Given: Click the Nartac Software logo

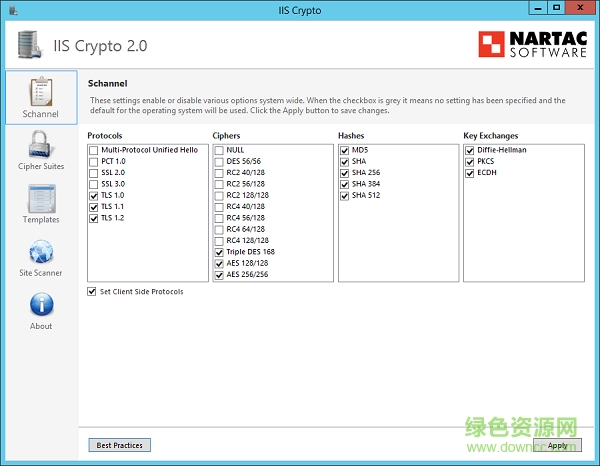Looking at the screenshot, I should pos(531,45).
